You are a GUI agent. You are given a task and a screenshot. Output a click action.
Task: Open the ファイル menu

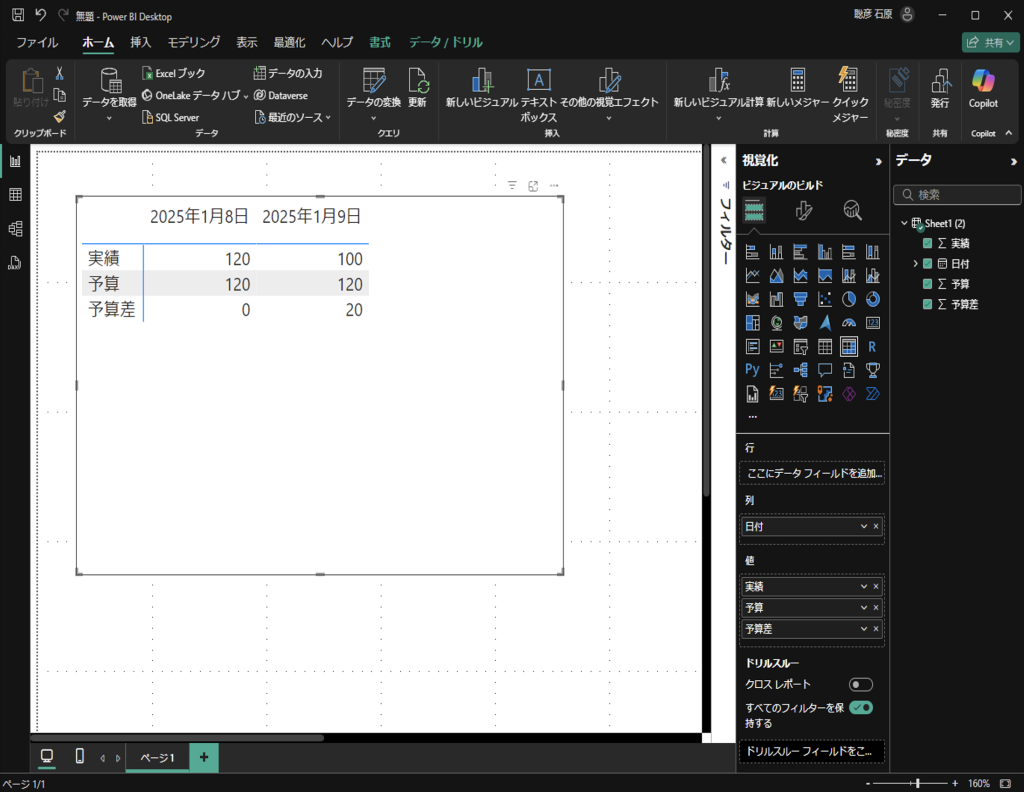click(x=37, y=43)
